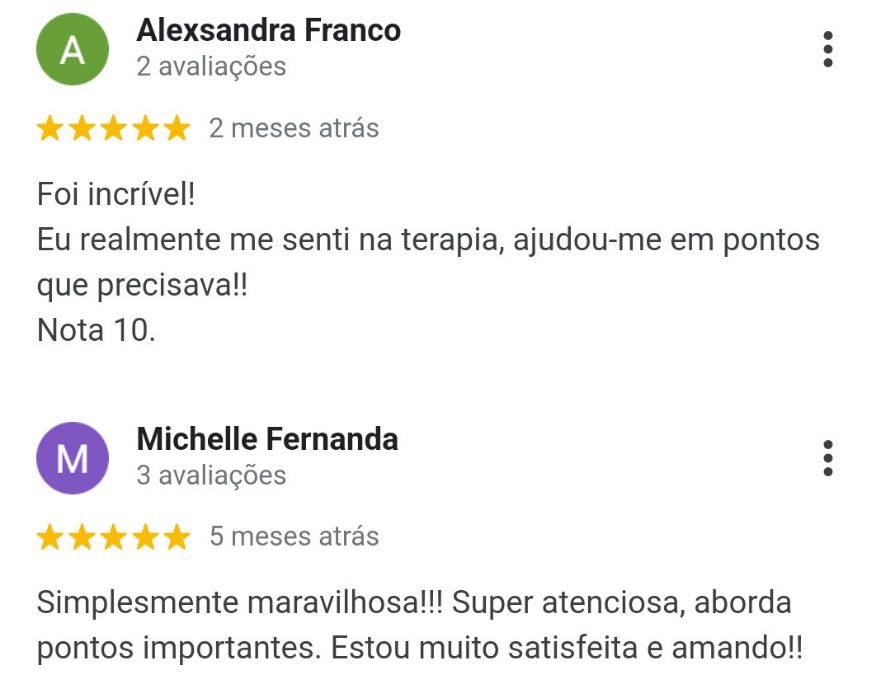Click the 'que precisava!!' review line
Screen dimensions: 891x697
(142, 285)
